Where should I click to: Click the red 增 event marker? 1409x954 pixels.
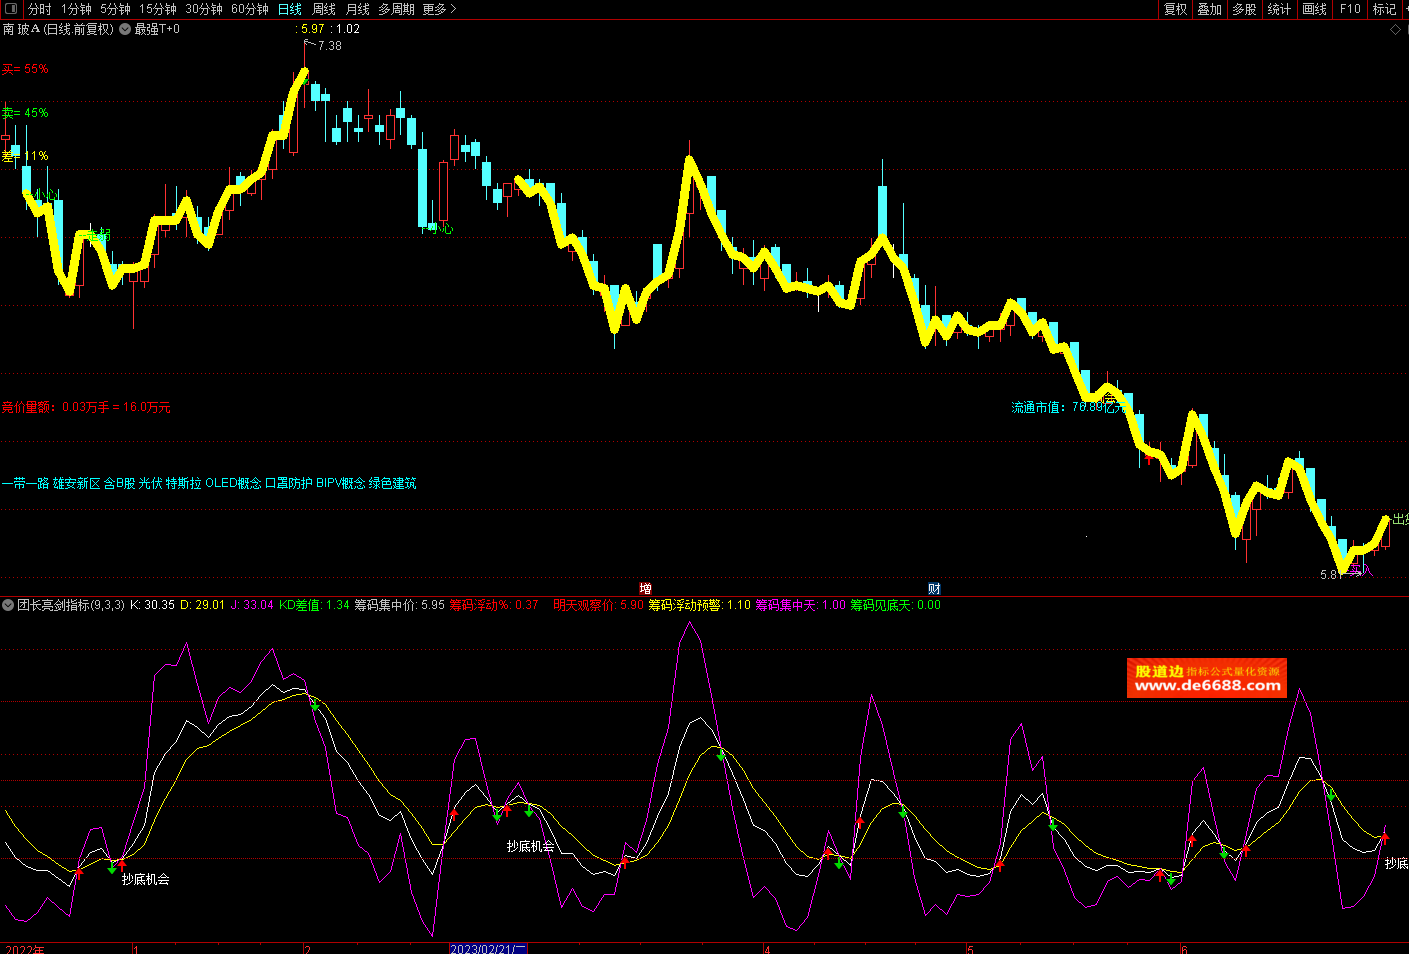[646, 588]
